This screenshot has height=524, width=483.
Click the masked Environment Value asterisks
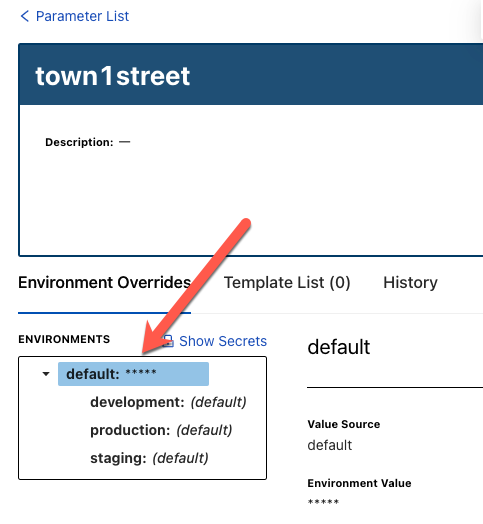(x=323, y=502)
